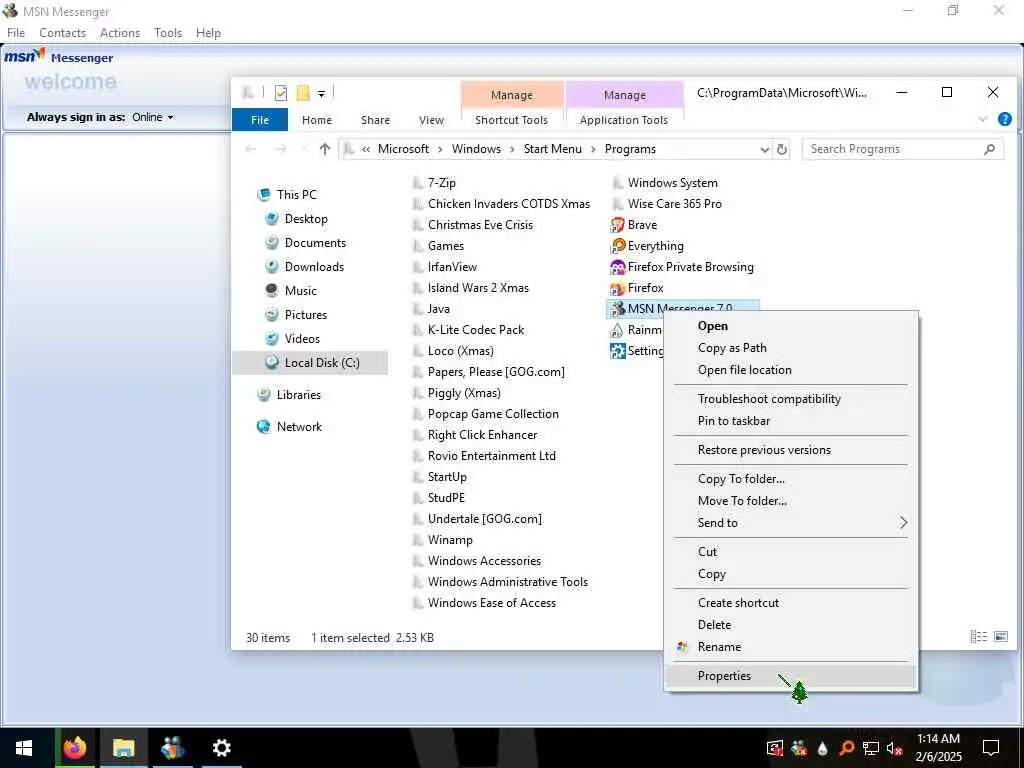Select Pin to taskbar
The height and width of the screenshot is (768, 1024).
pyautogui.click(x=790, y=421)
